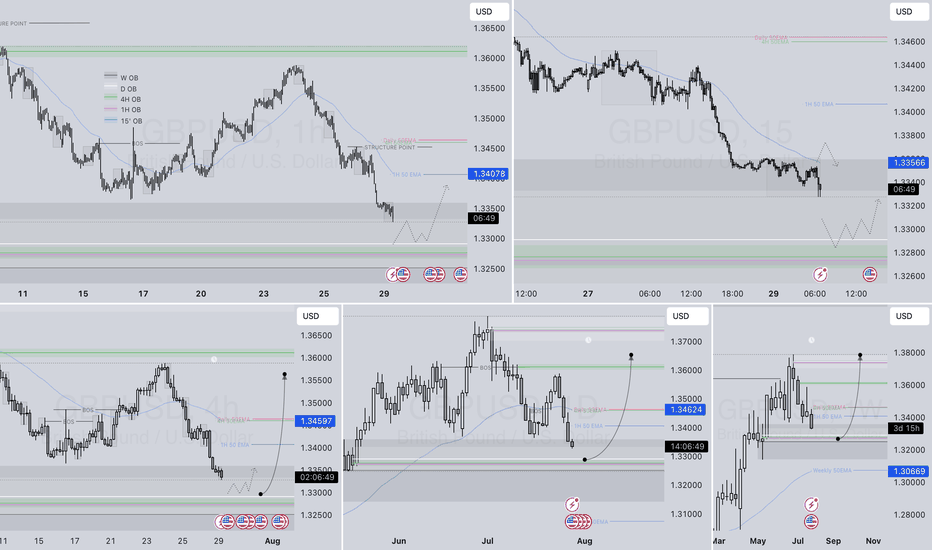Click blue price label 1.33566 on 15-minute chart
Image resolution: width=932 pixels, height=550 pixels.
909,162
